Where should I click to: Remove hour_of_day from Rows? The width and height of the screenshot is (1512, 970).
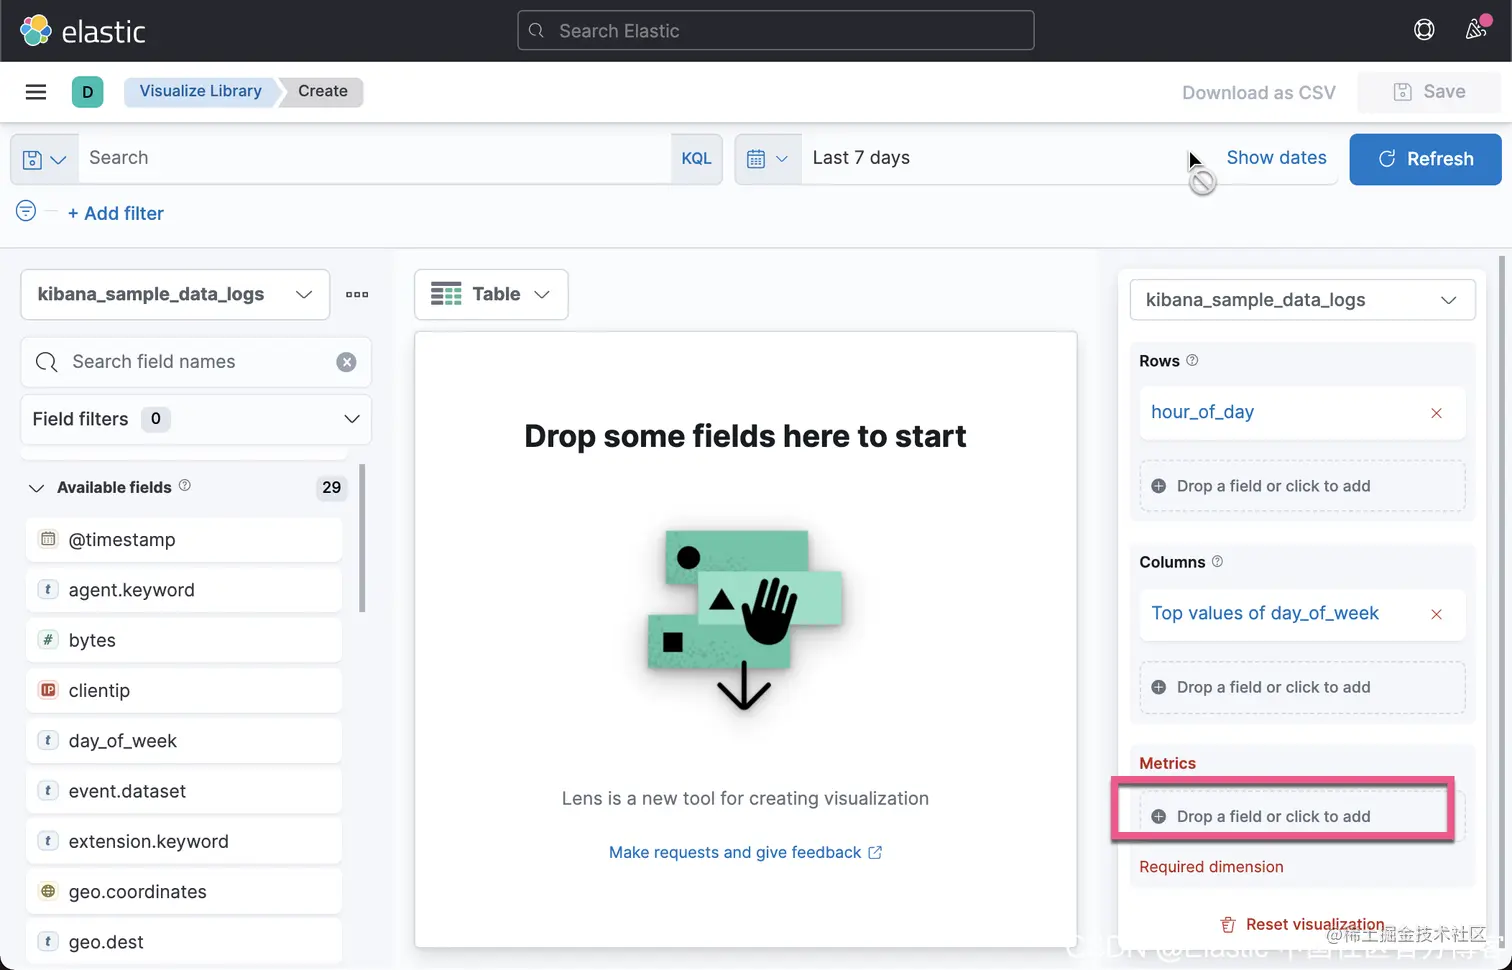click(x=1436, y=413)
